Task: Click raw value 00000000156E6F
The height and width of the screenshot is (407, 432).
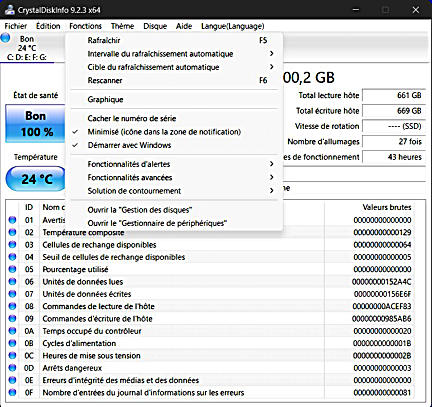Action: [x=382, y=294]
